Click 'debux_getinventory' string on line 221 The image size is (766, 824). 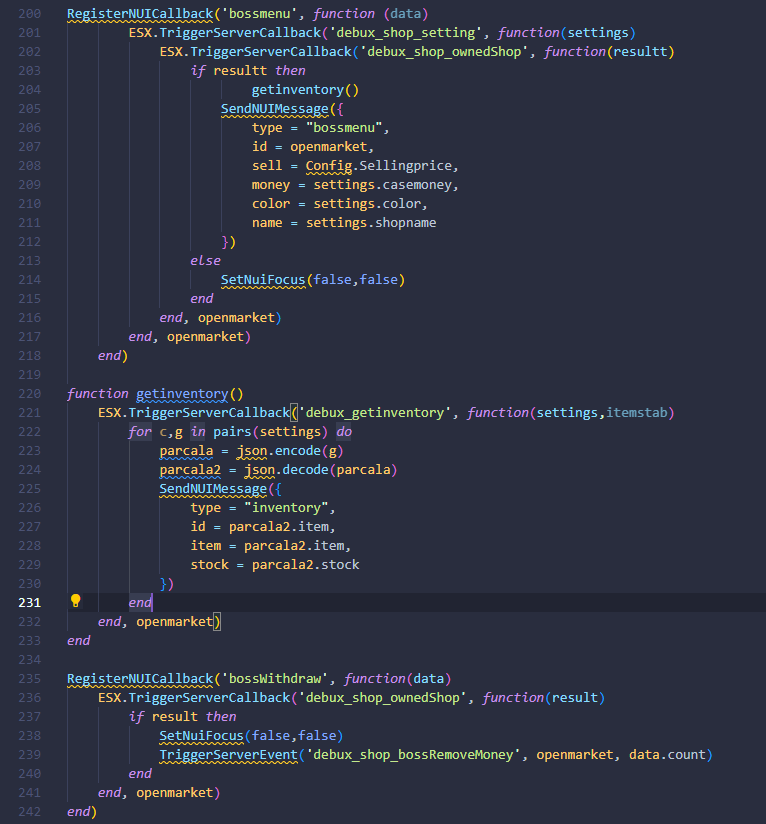(375, 413)
